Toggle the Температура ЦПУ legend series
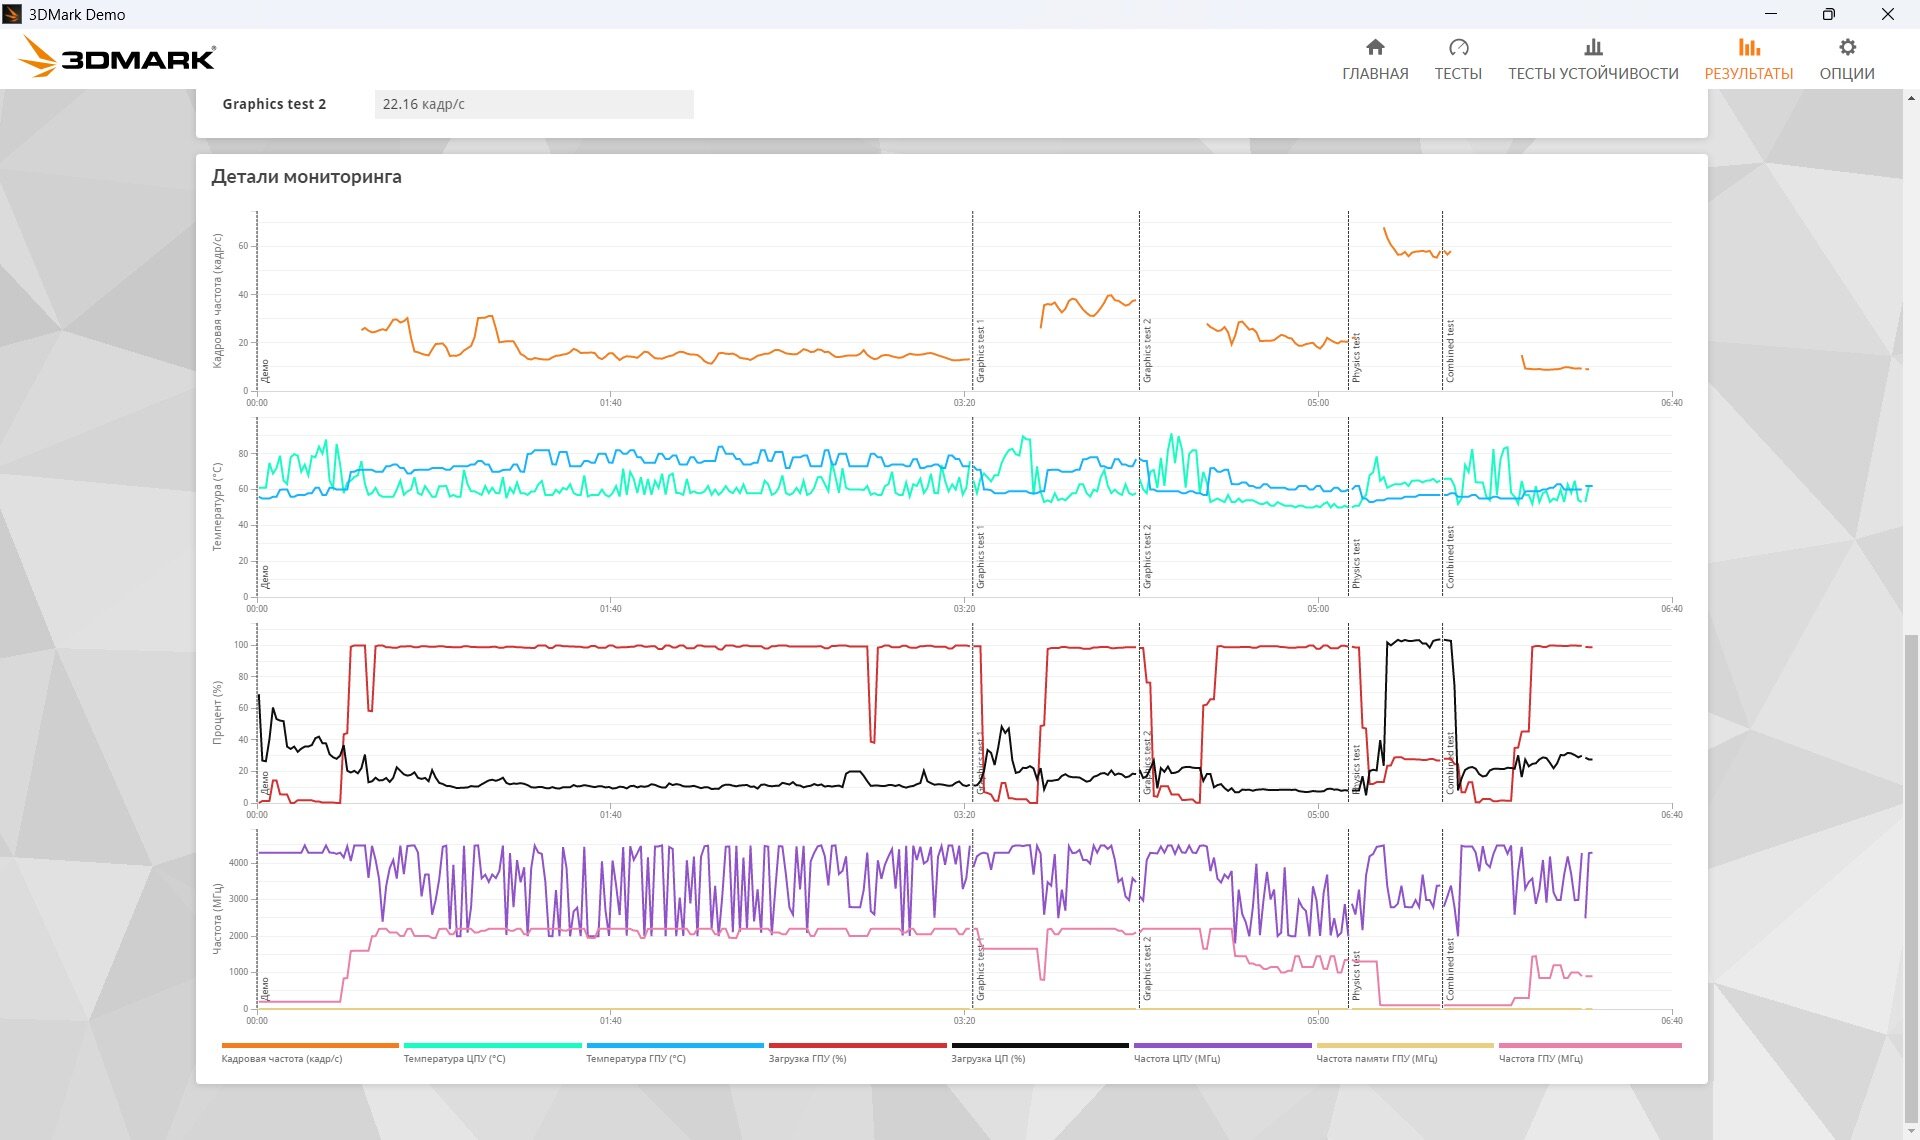Screen dimensions: 1920x1140 454,1058
